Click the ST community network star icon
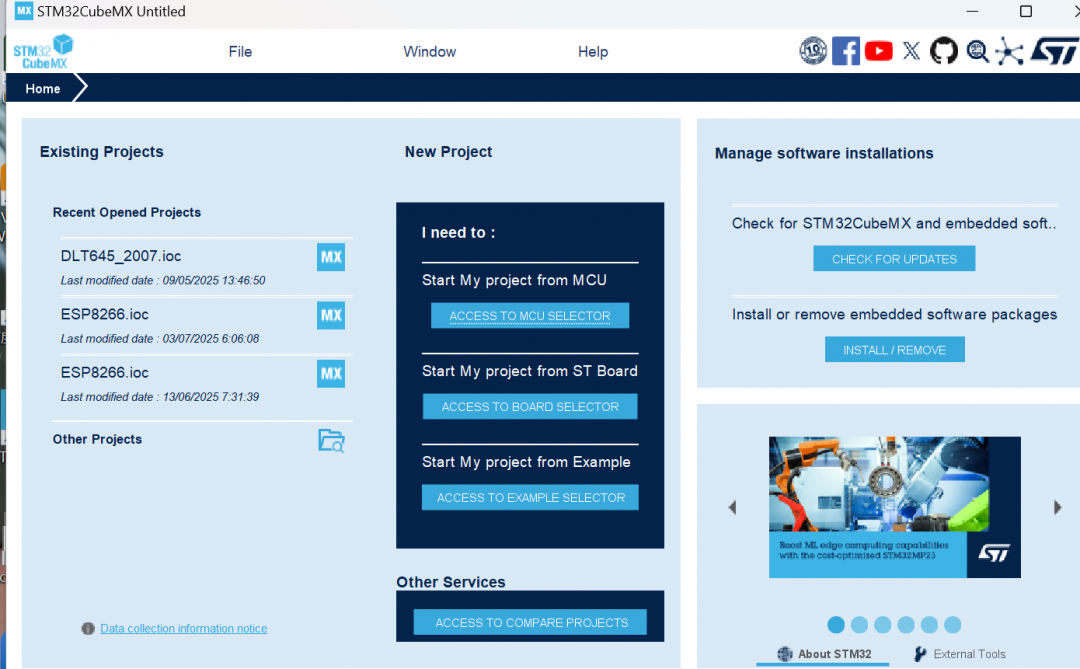The height and width of the screenshot is (669, 1080). coord(1010,52)
